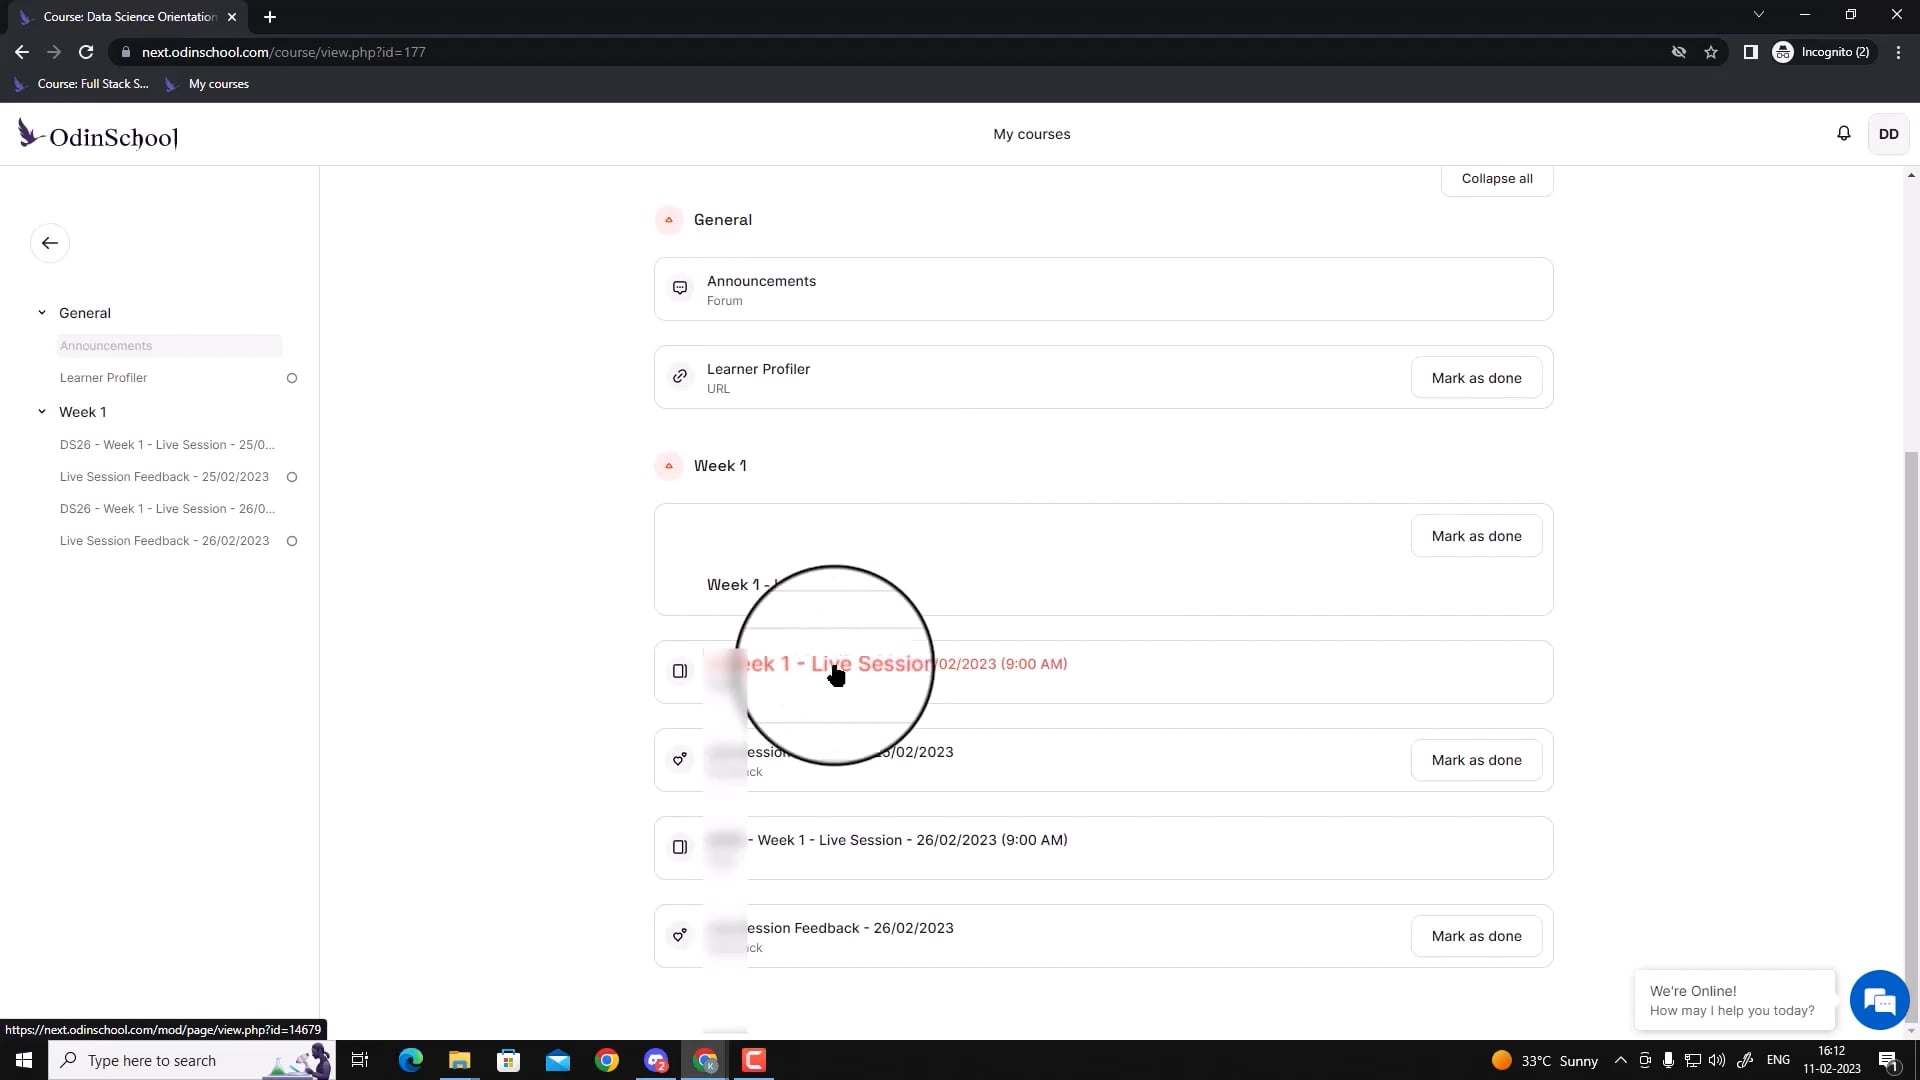Click the Incognito profile icon
1920x1080 pixels.
coord(1786,52)
